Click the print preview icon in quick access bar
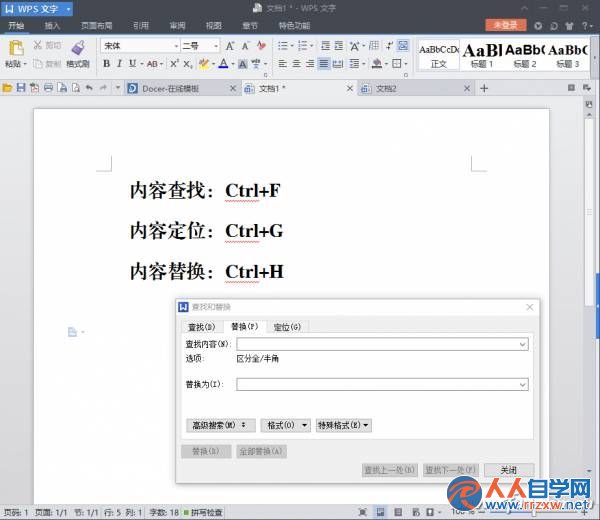 click(x=76, y=88)
